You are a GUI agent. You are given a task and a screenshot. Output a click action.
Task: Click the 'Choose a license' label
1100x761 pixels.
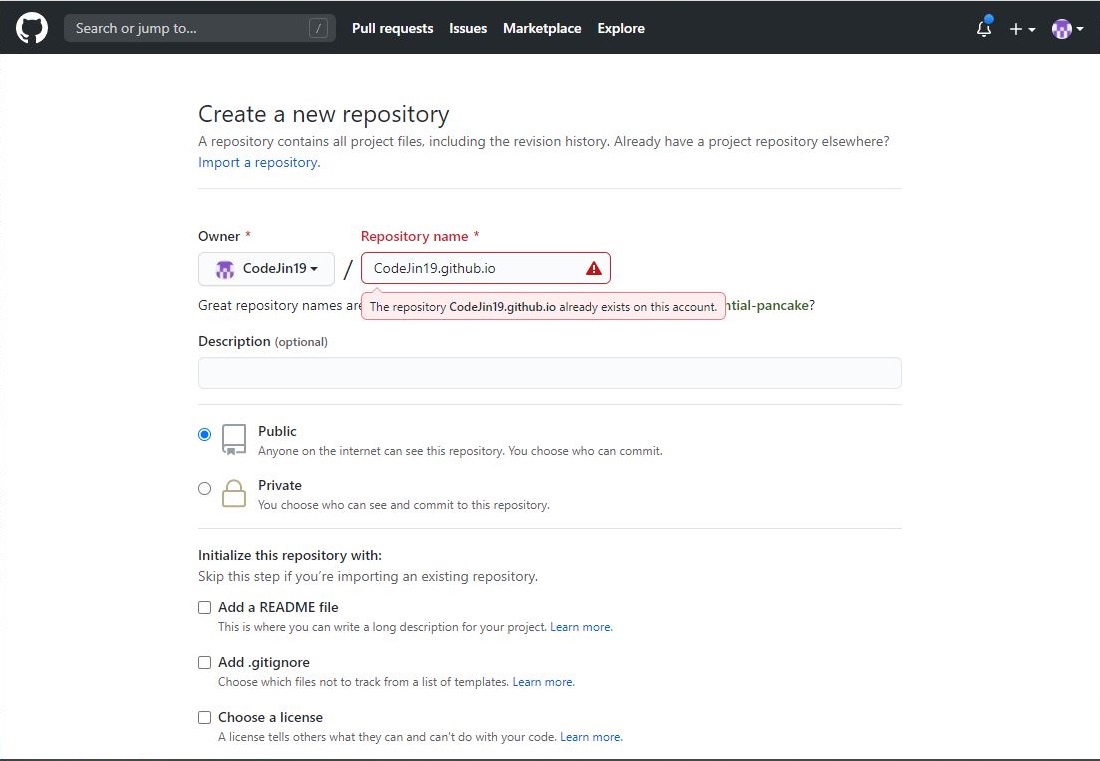270,717
